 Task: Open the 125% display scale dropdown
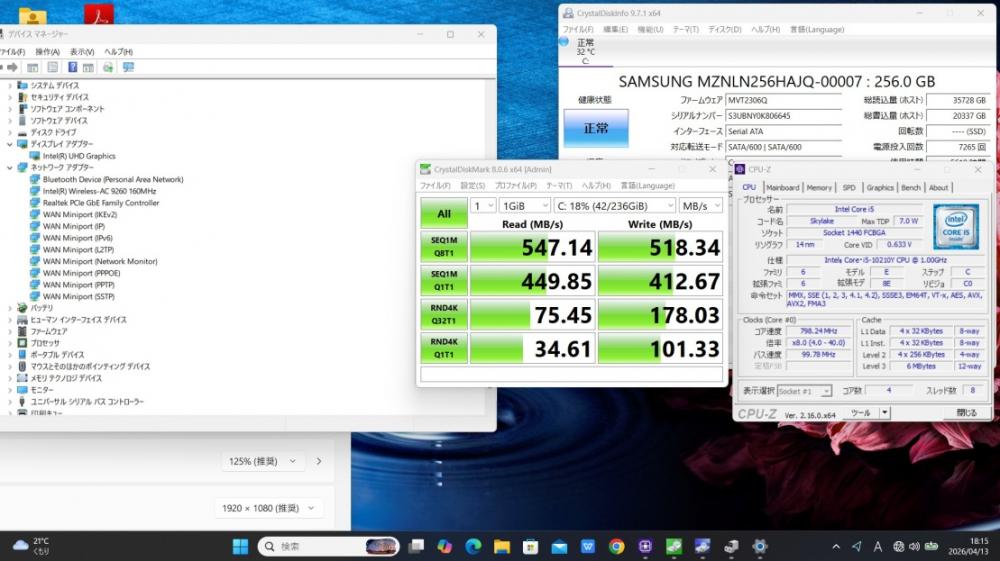click(263, 461)
